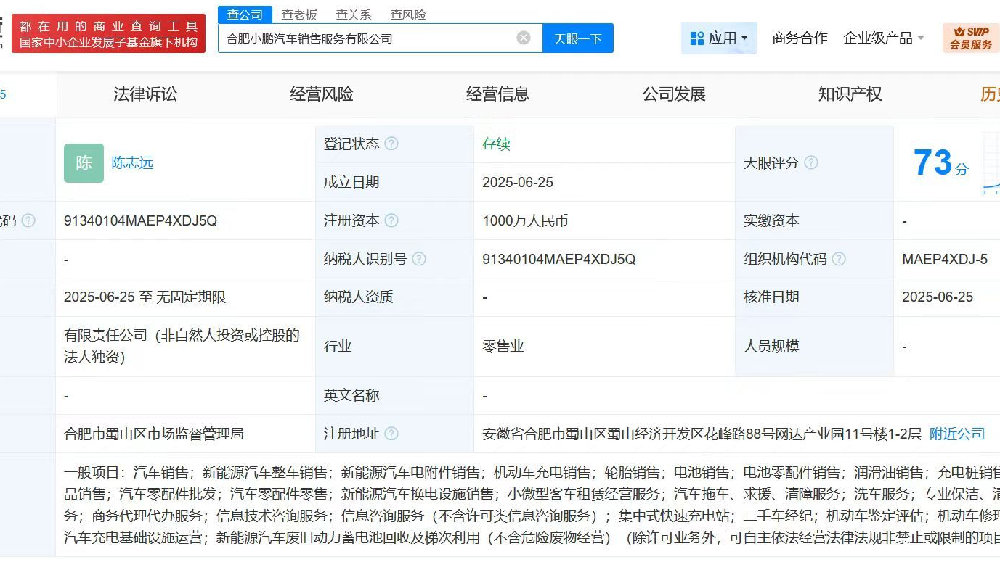Expand the 企业级产品 dropdown
This screenshot has width=1000, height=562.
[x=883, y=38]
